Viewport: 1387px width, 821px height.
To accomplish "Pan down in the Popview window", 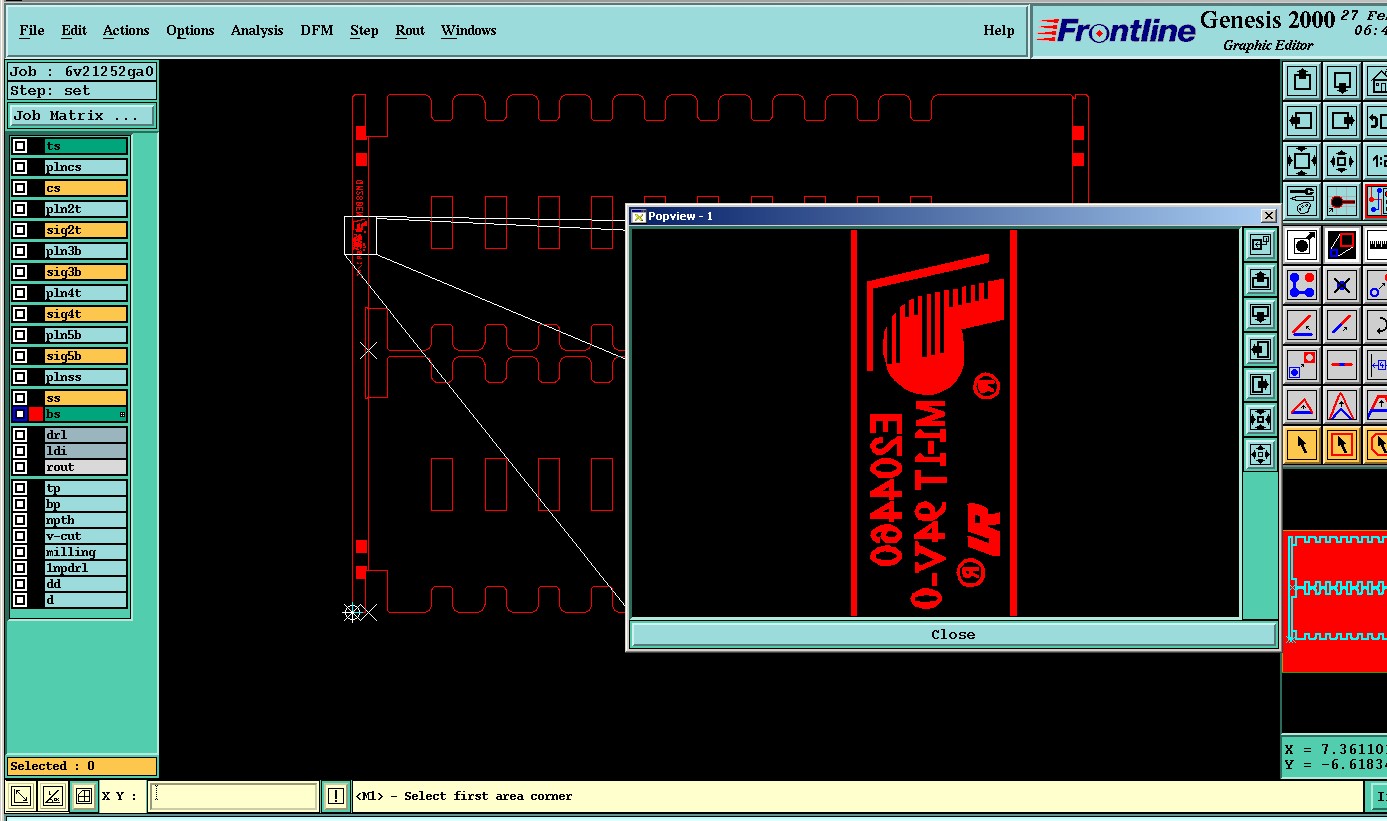I will click(1260, 314).
